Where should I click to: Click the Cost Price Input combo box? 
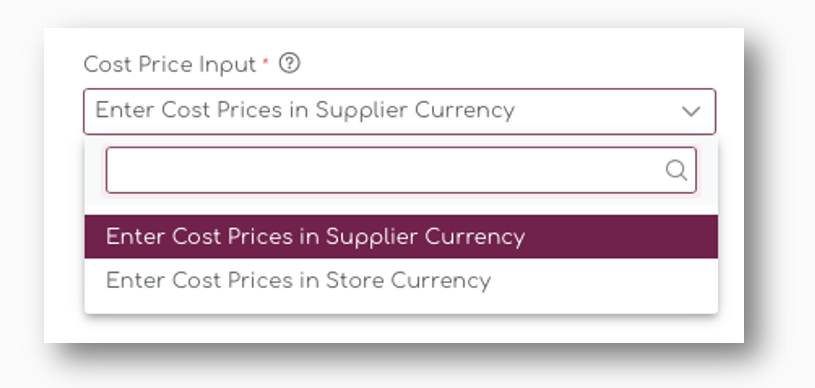pyautogui.click(x=400, y=111)
